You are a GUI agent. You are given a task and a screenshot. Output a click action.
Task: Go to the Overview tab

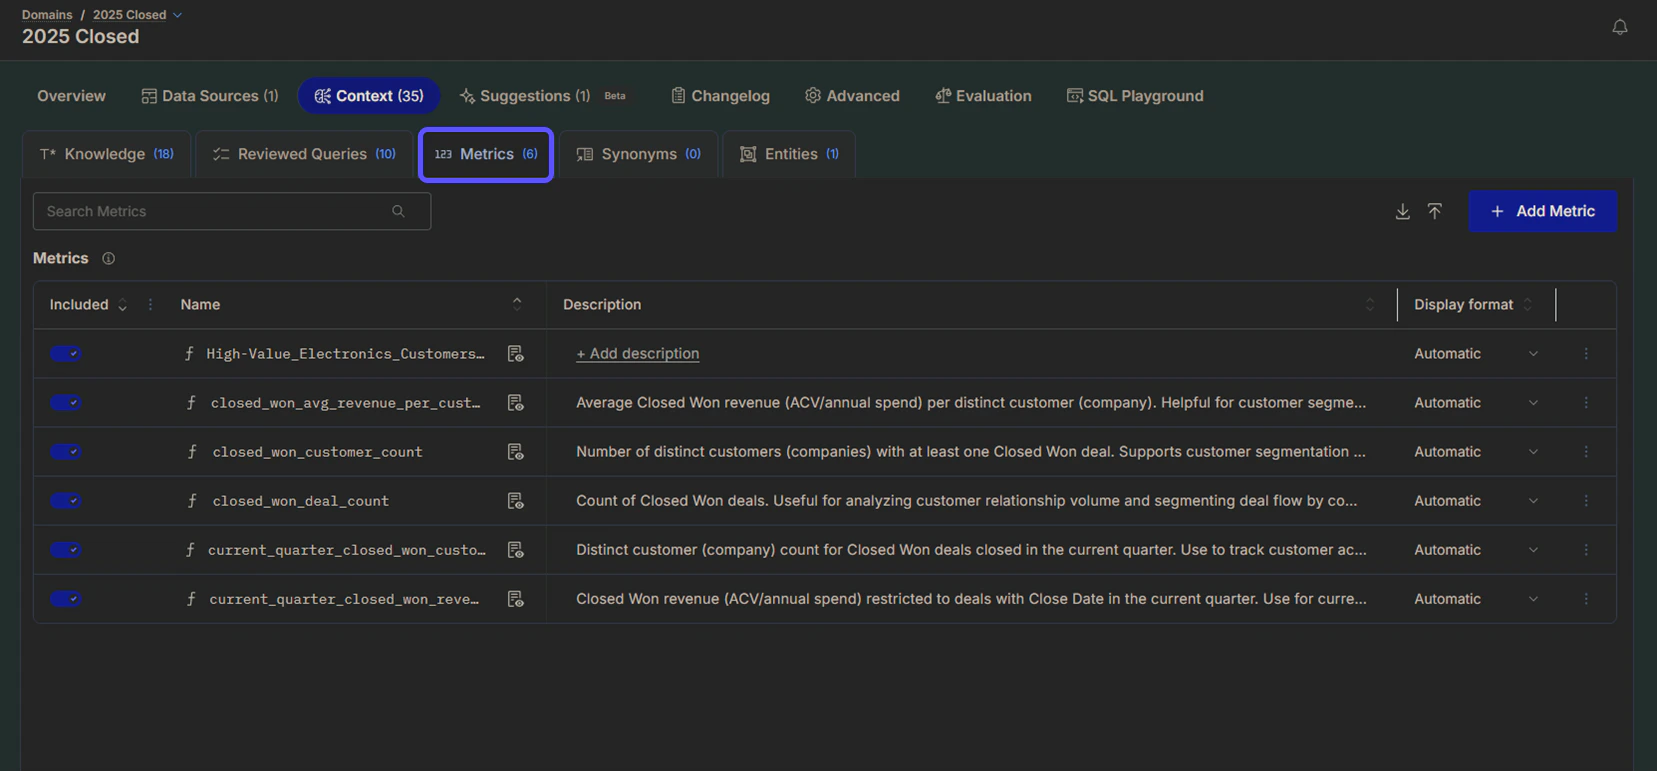pyautogui.click(x=71, y=96)
